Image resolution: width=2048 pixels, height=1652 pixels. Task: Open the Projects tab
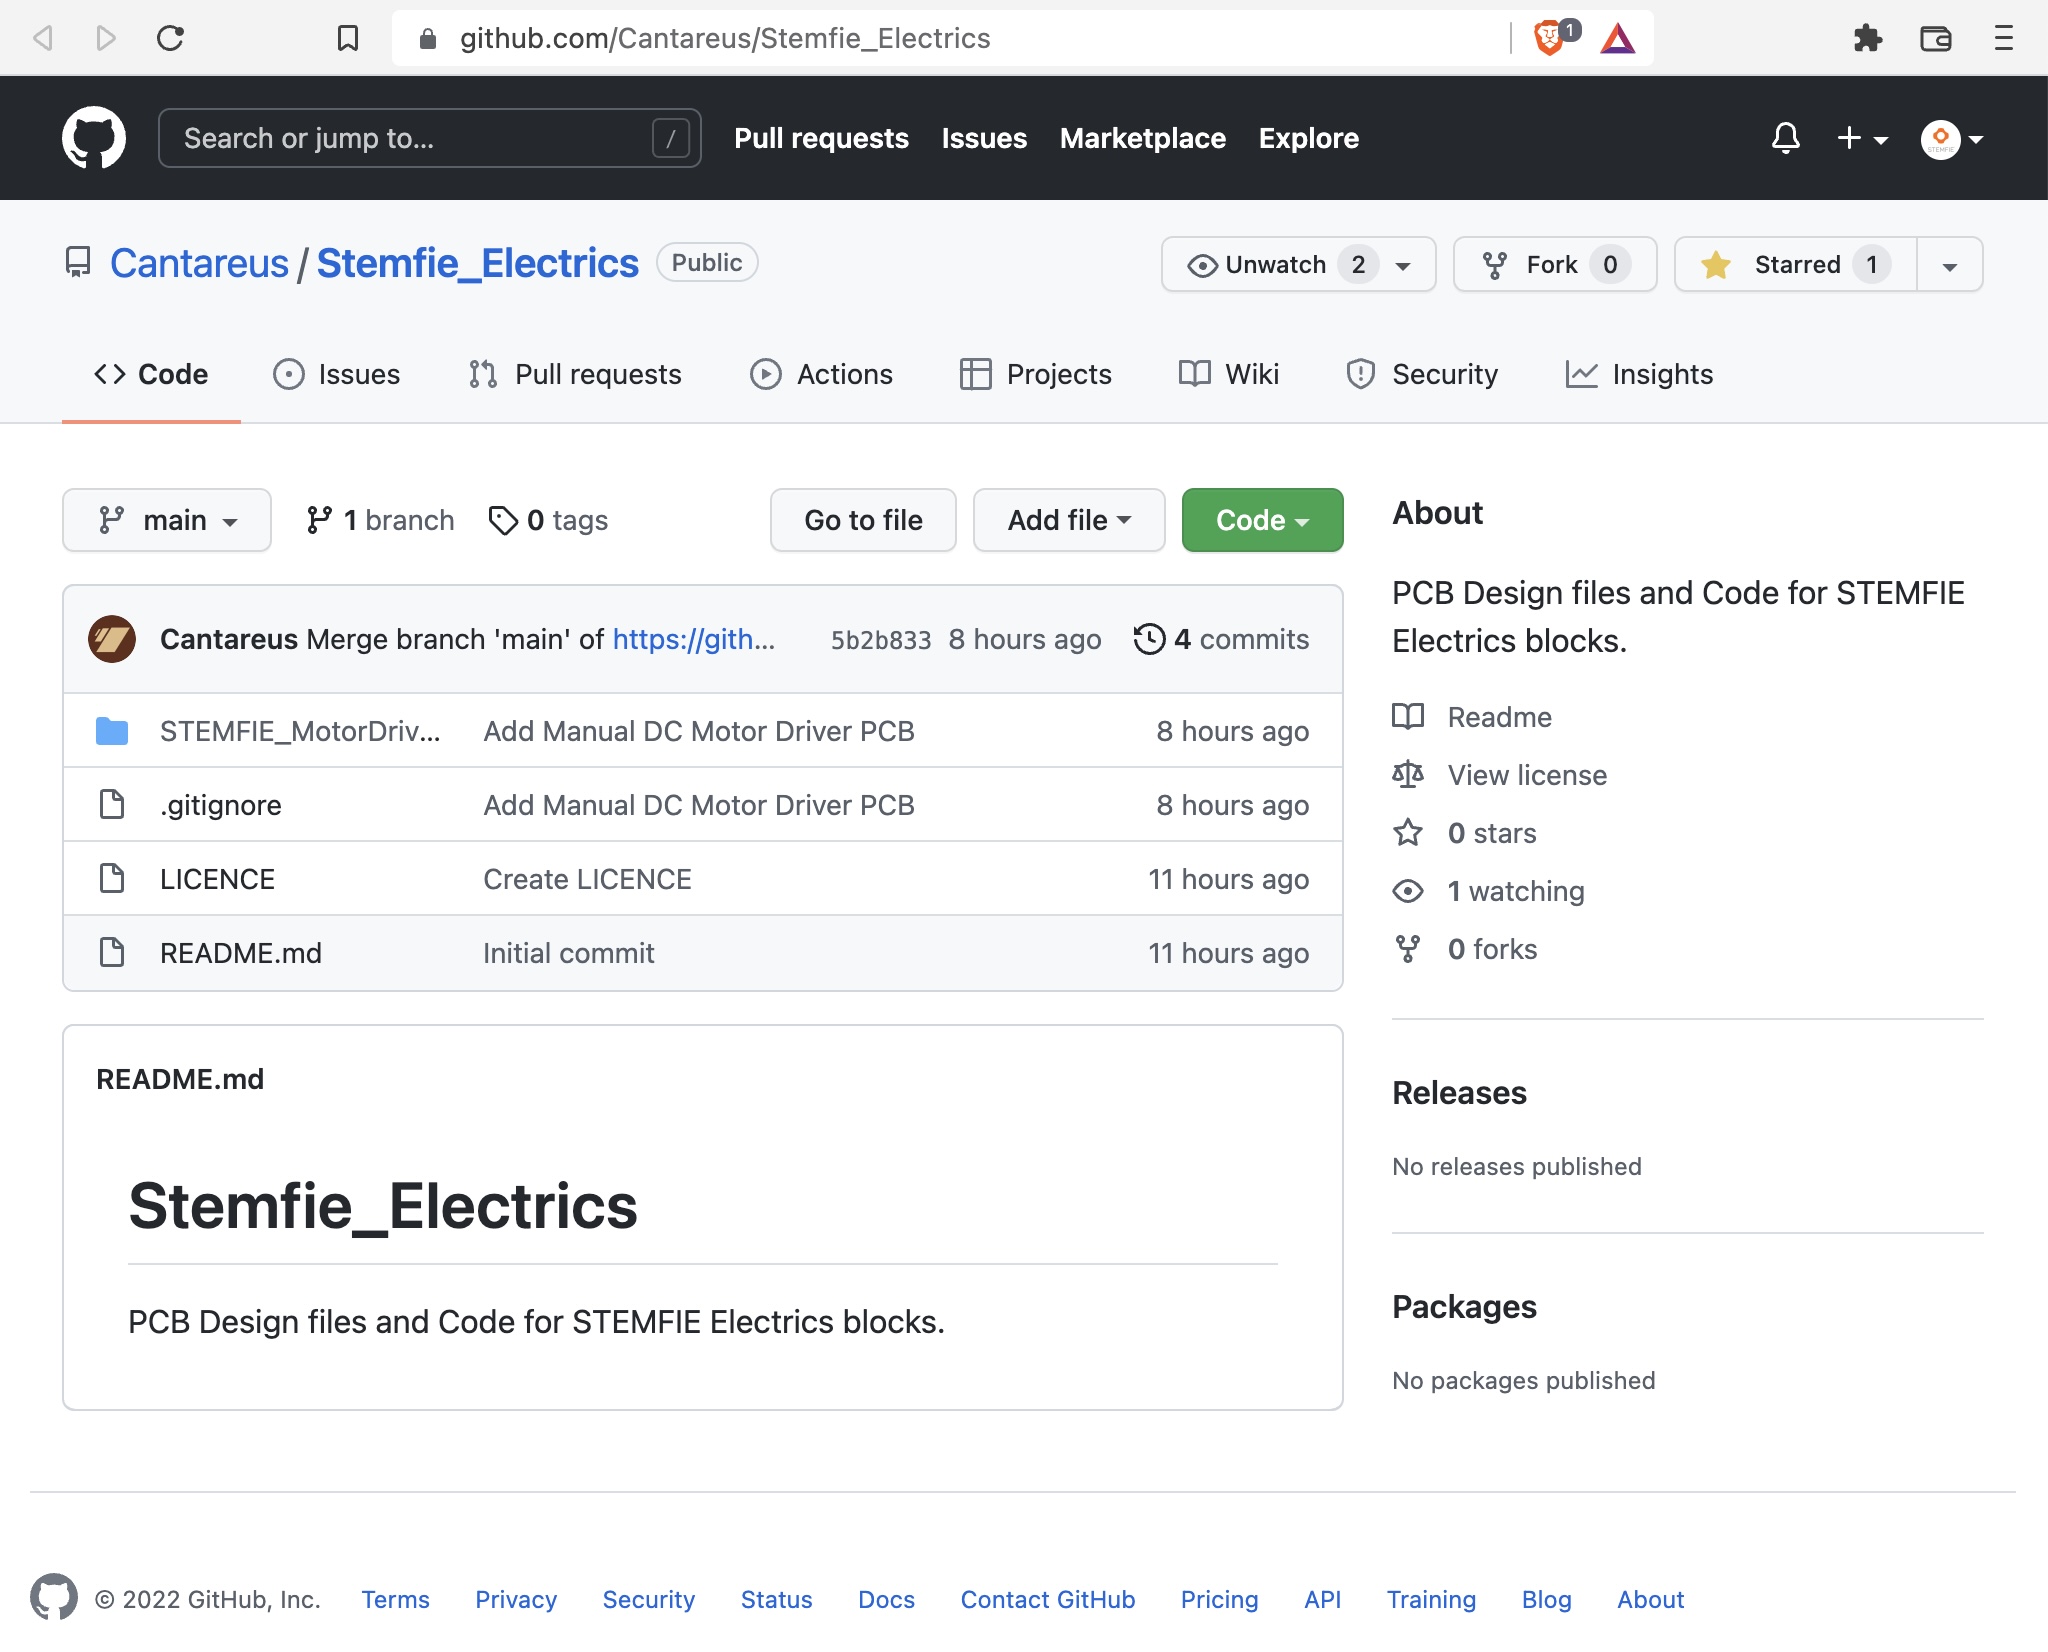tap(1035, 374)
